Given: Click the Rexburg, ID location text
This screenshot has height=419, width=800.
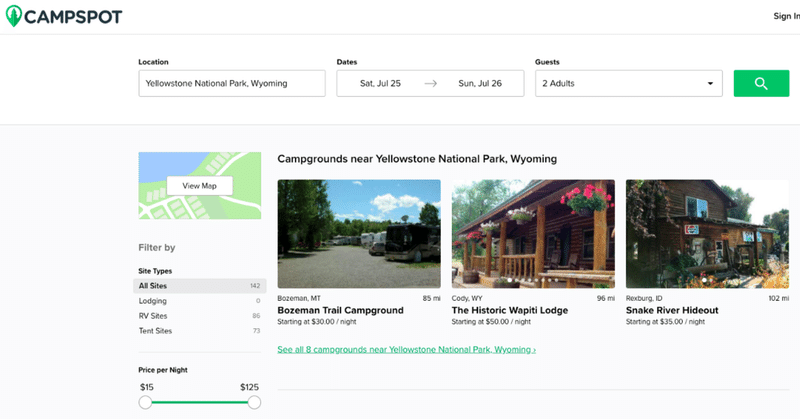Looking at the screenshot, I should (x=644, y=298).
